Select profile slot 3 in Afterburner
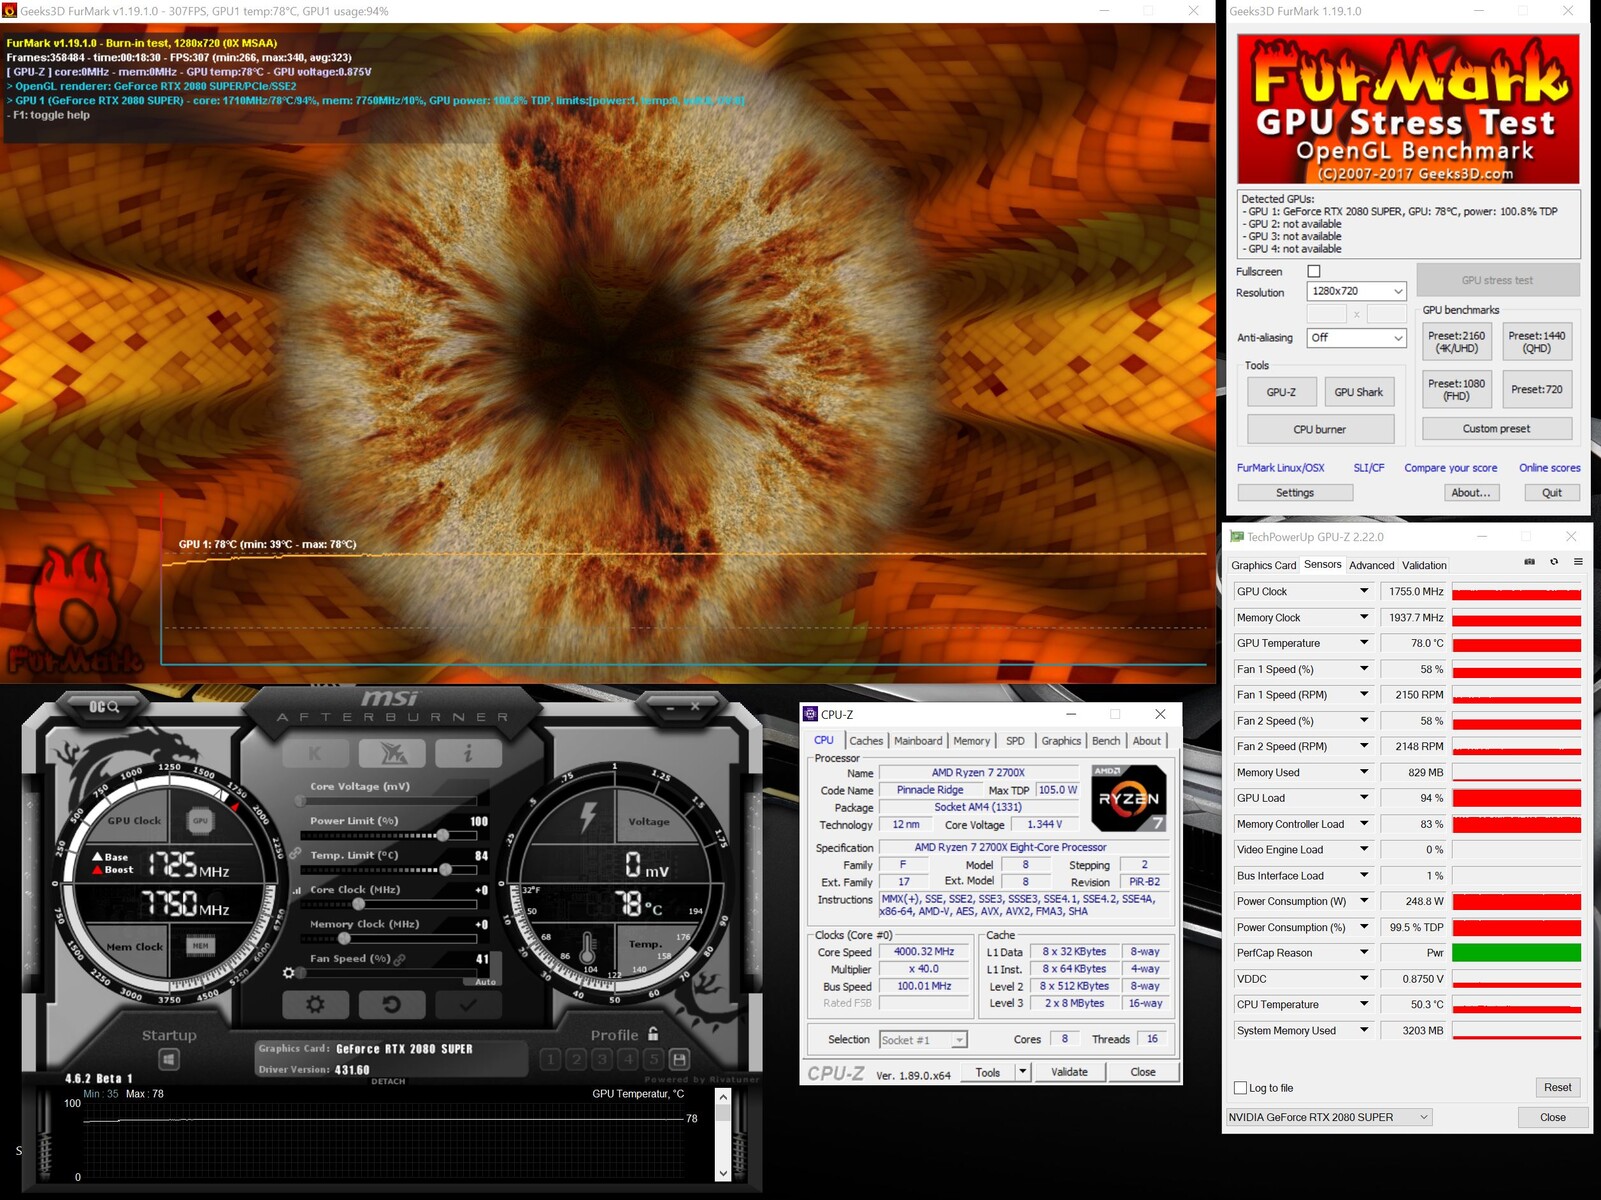 (602, 1059)
